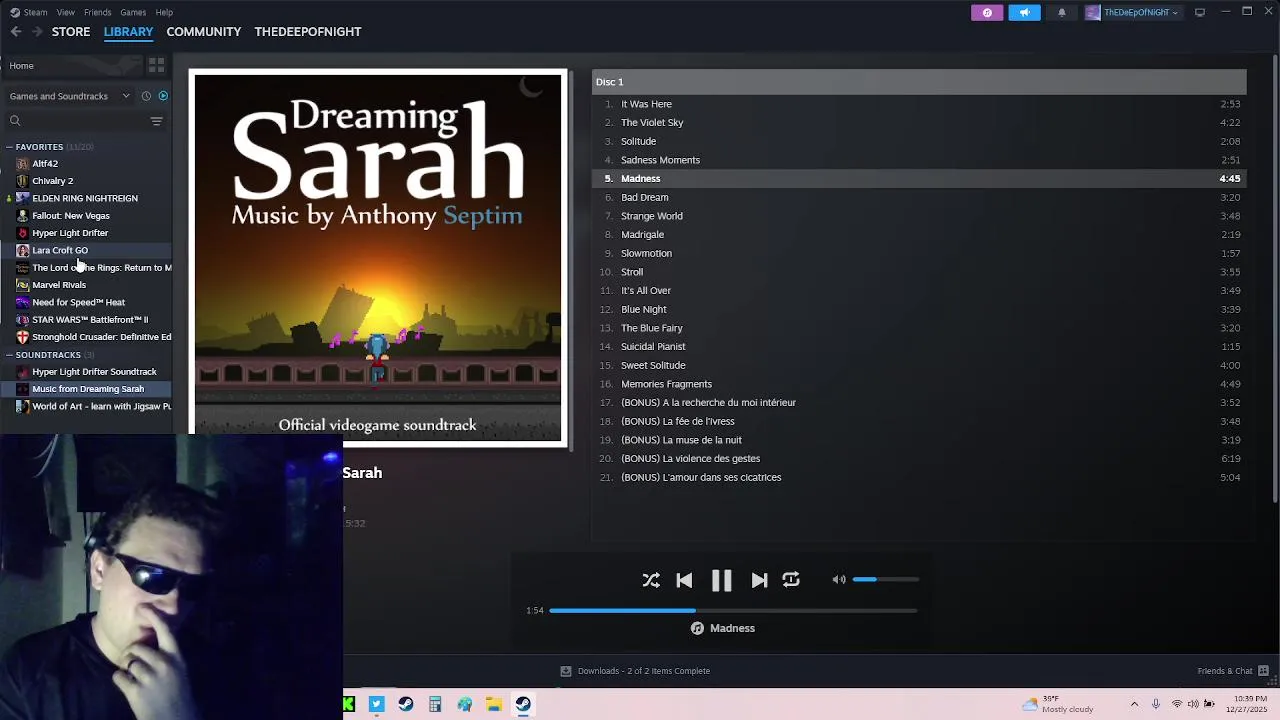
Task: Open the purple music player button
Action: point(987,12)
